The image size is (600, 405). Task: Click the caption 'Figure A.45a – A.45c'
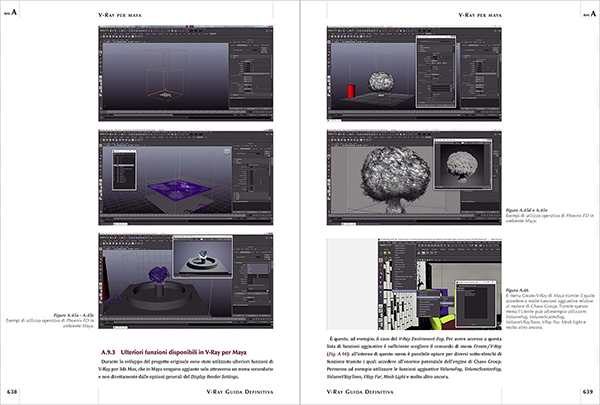[x=73, y=315]
